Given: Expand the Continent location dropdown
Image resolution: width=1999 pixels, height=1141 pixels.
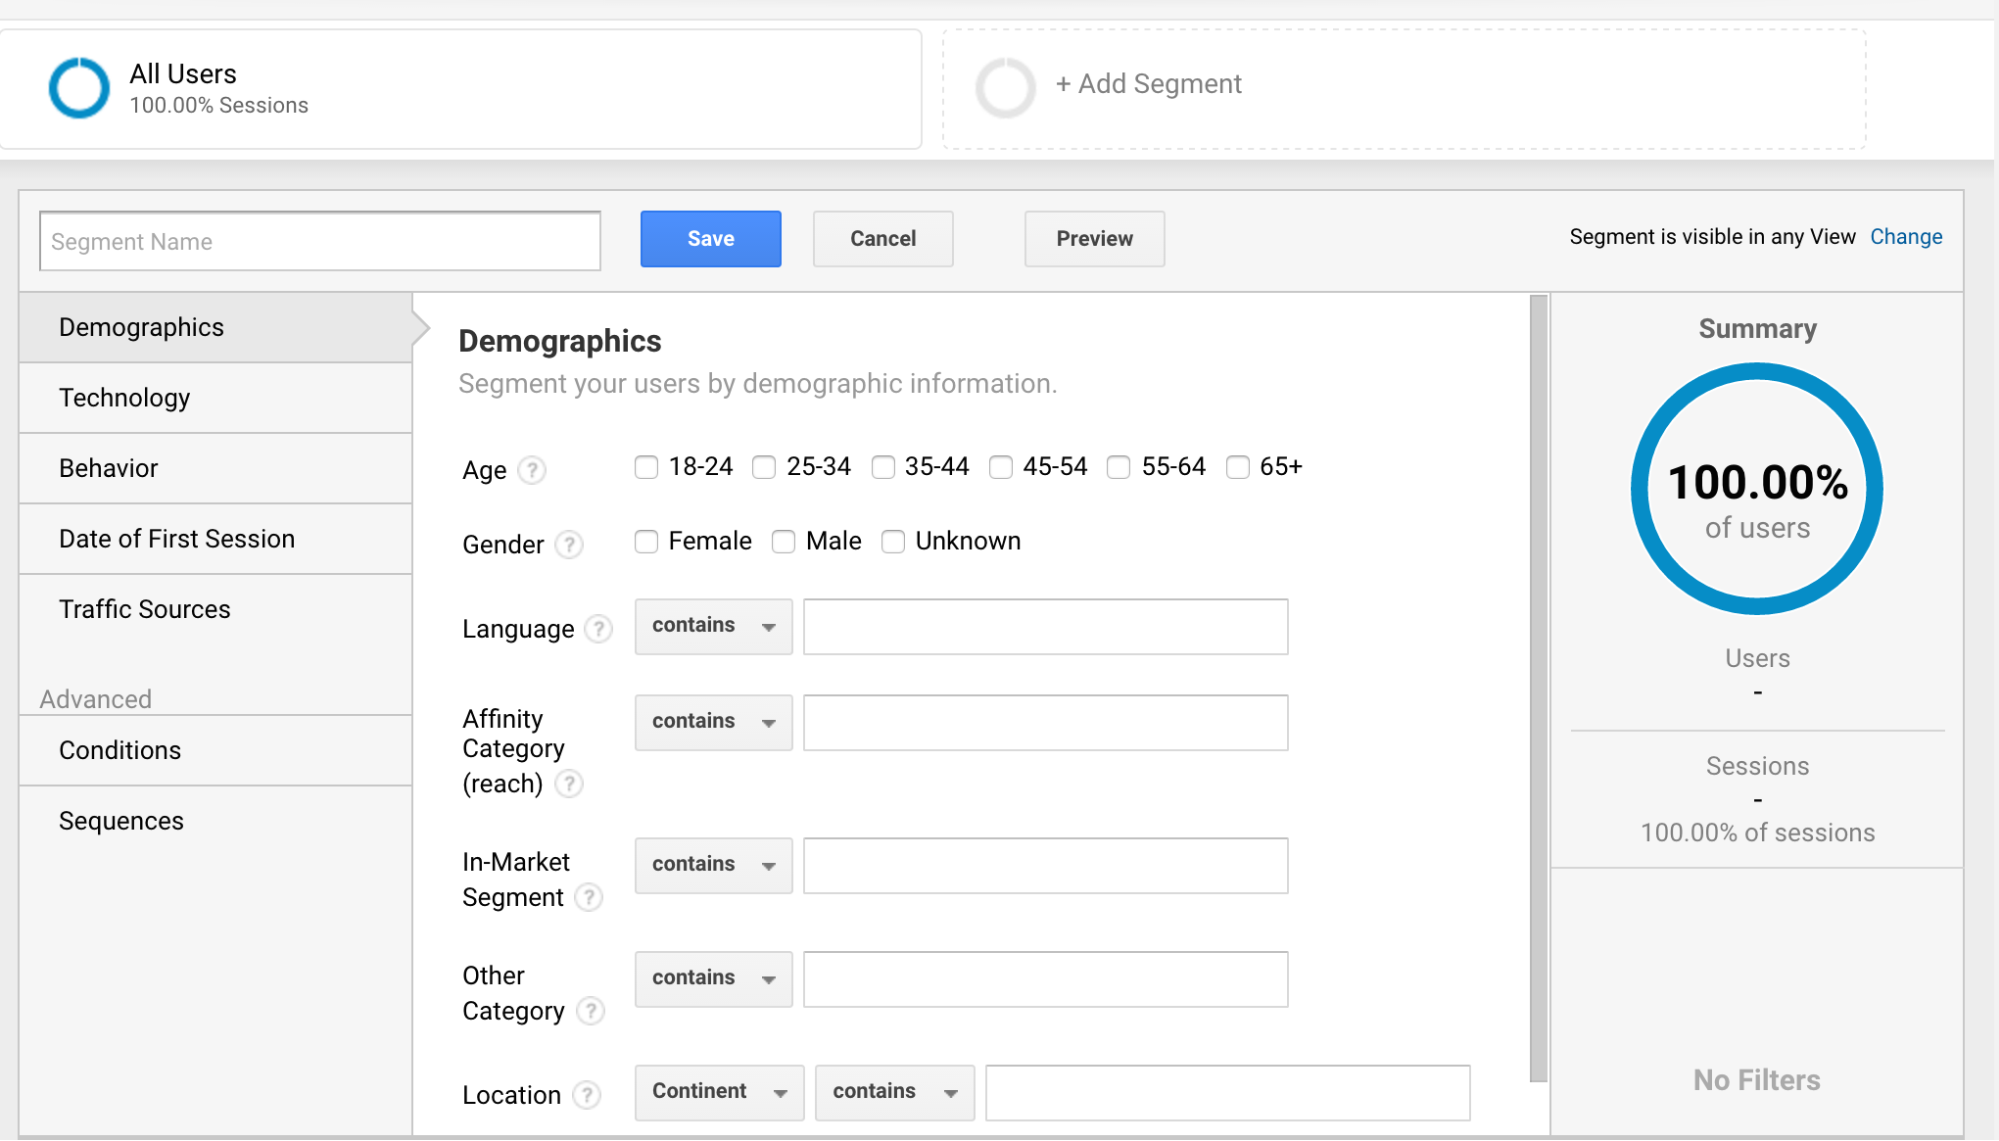Looking at the screenshot, I should [718, 1092].
